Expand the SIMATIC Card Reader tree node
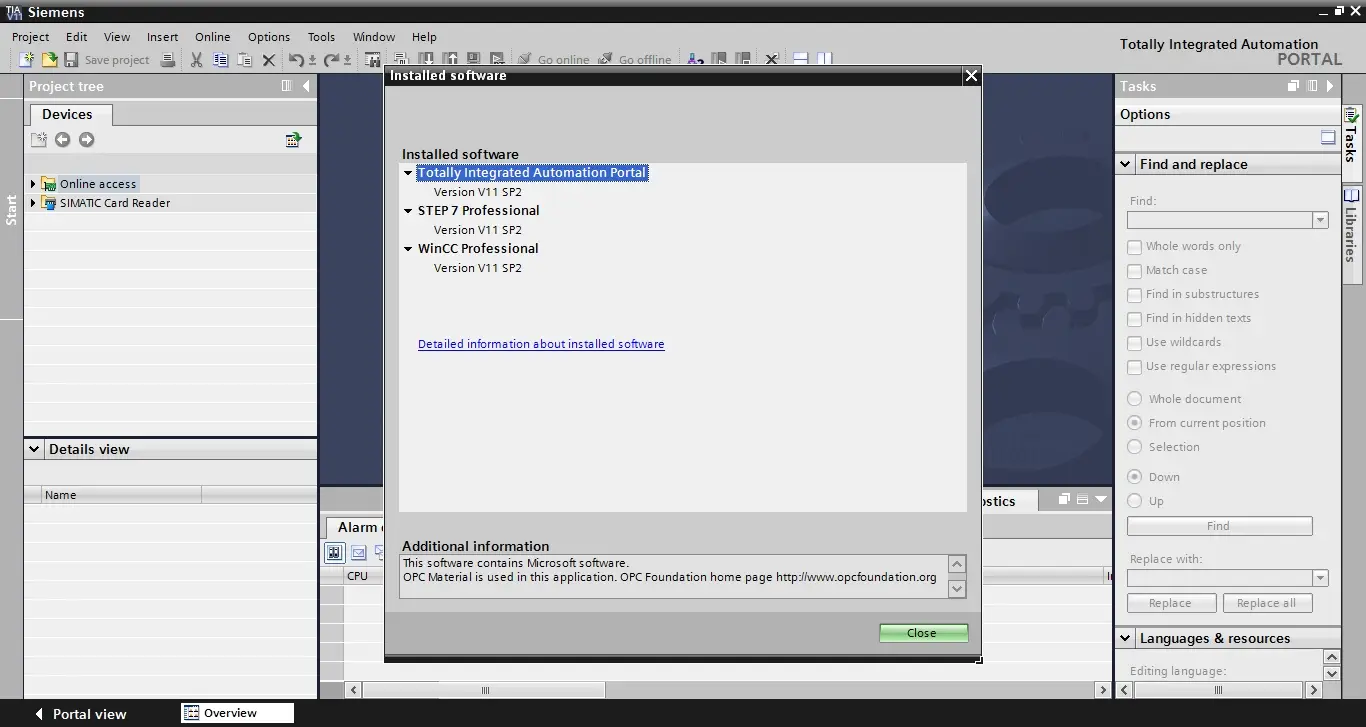This screenshot has height=727, width=1366. tap(33, 203)
